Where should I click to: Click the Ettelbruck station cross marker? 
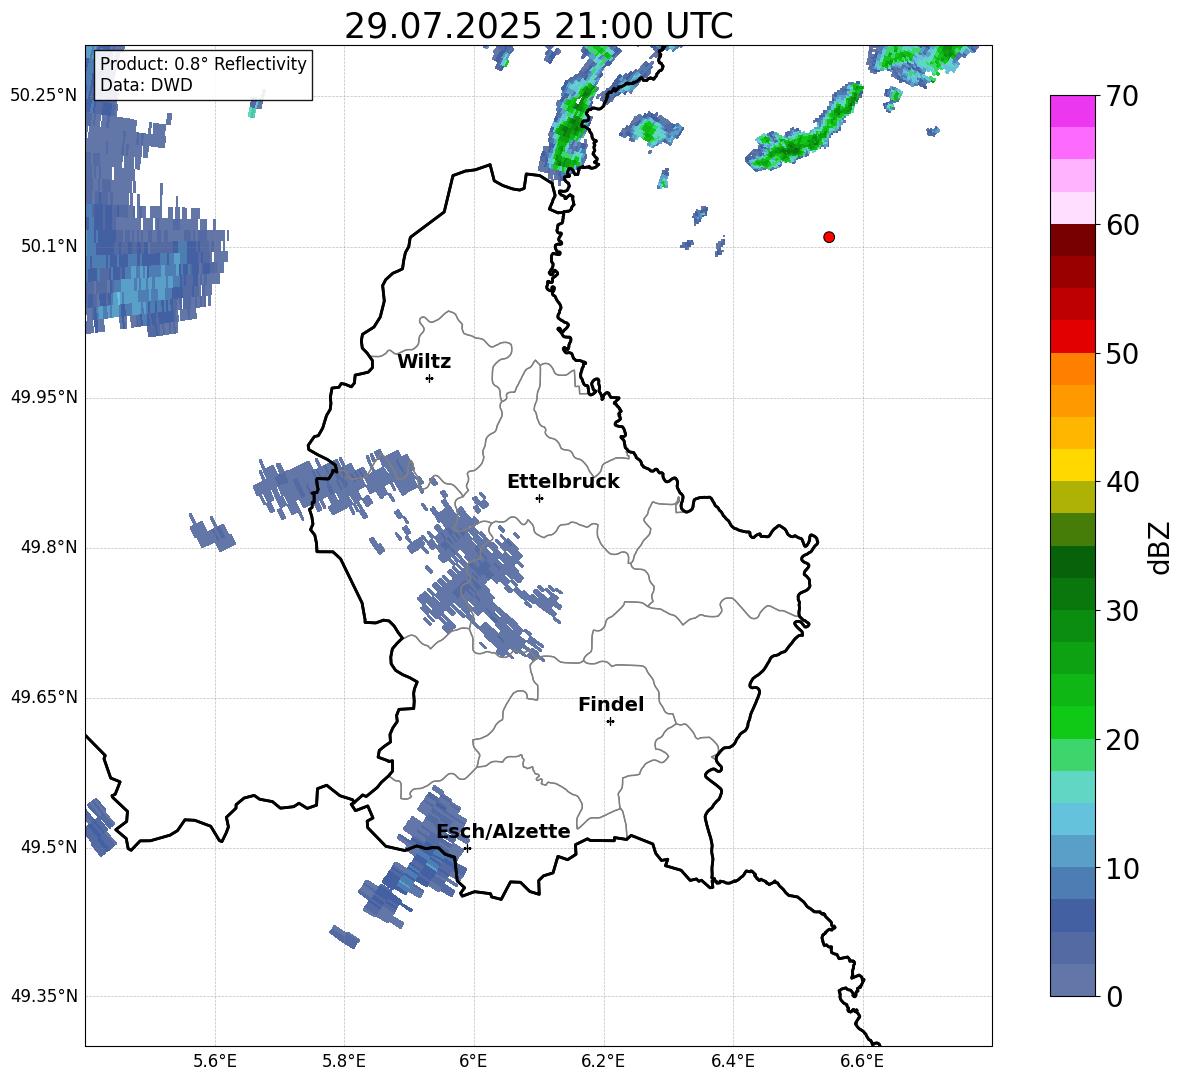pos(539,498)
